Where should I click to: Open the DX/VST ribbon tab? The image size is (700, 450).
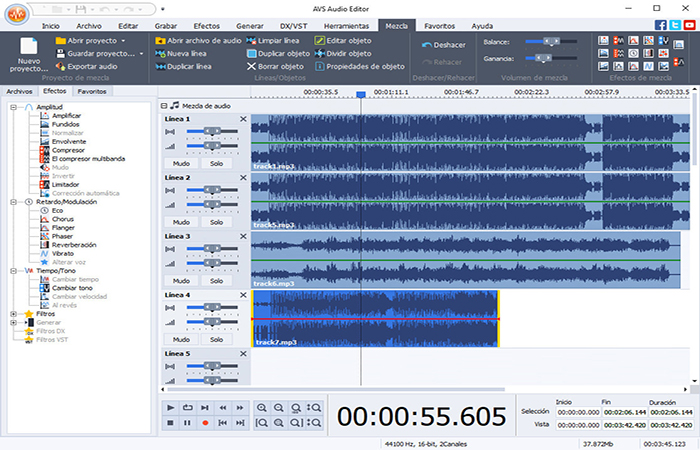pos(294,26)
